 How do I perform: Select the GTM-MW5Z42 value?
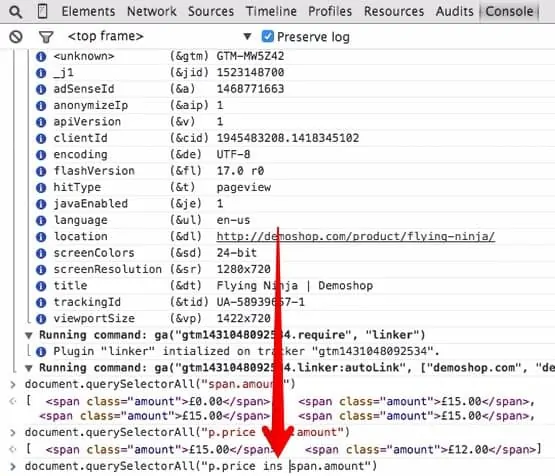coord(250,56)
